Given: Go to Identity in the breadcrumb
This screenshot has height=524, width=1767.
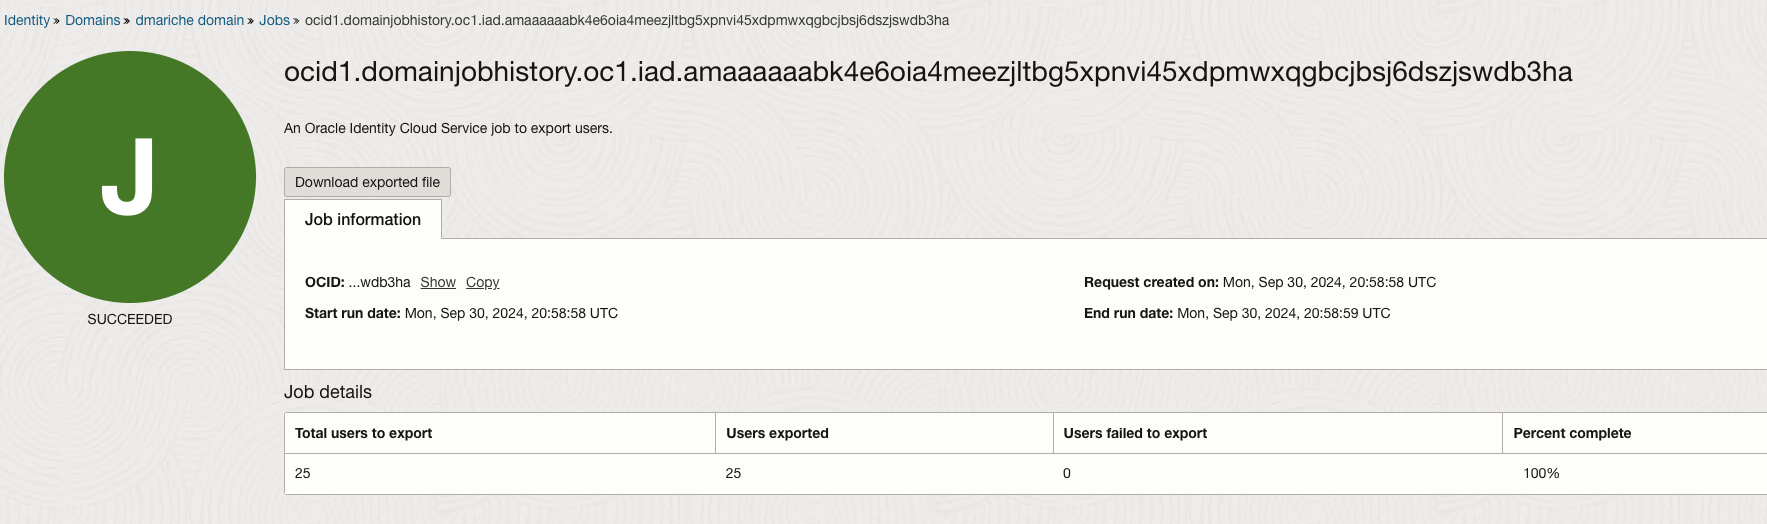Looking at the screenshot, I should (27, 20).
